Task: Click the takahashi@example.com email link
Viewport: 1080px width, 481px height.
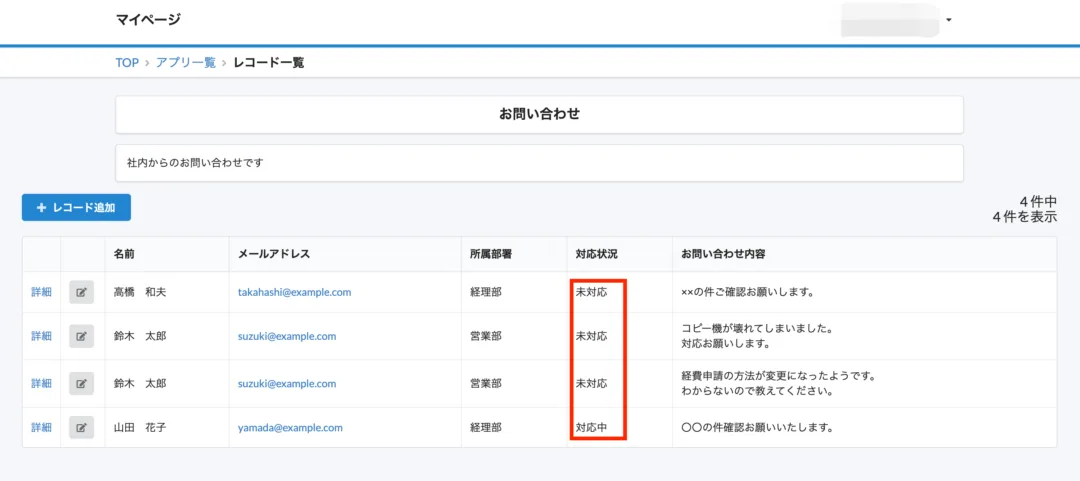Action: [x=294, y=292]
